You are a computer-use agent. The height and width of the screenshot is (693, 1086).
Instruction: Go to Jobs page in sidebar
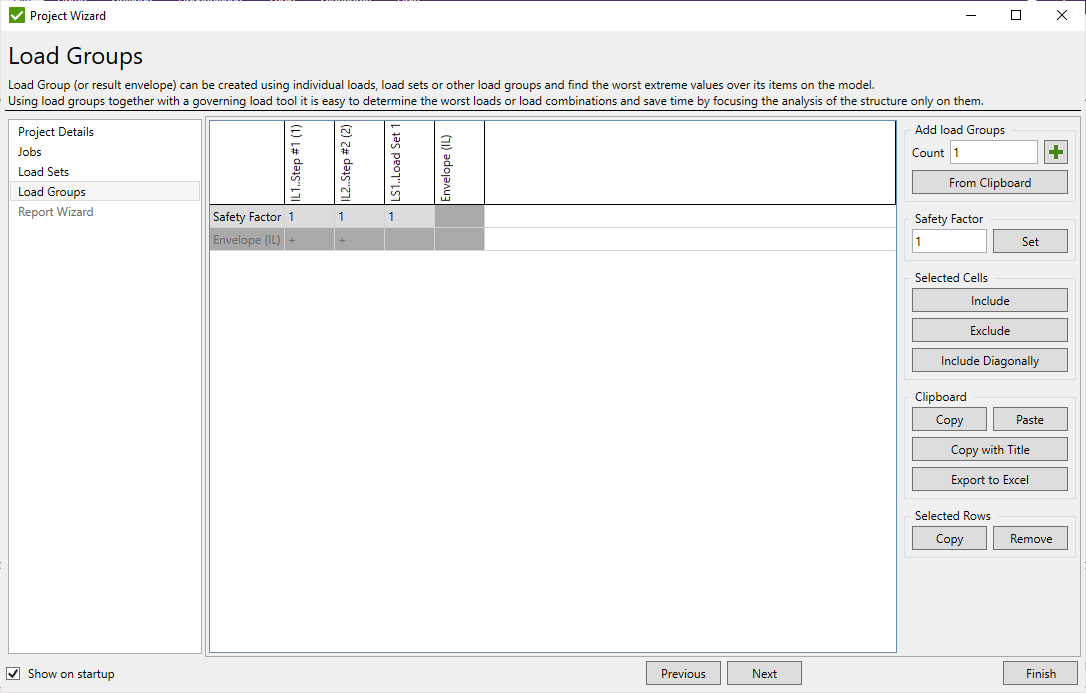[x=105, y=152]
